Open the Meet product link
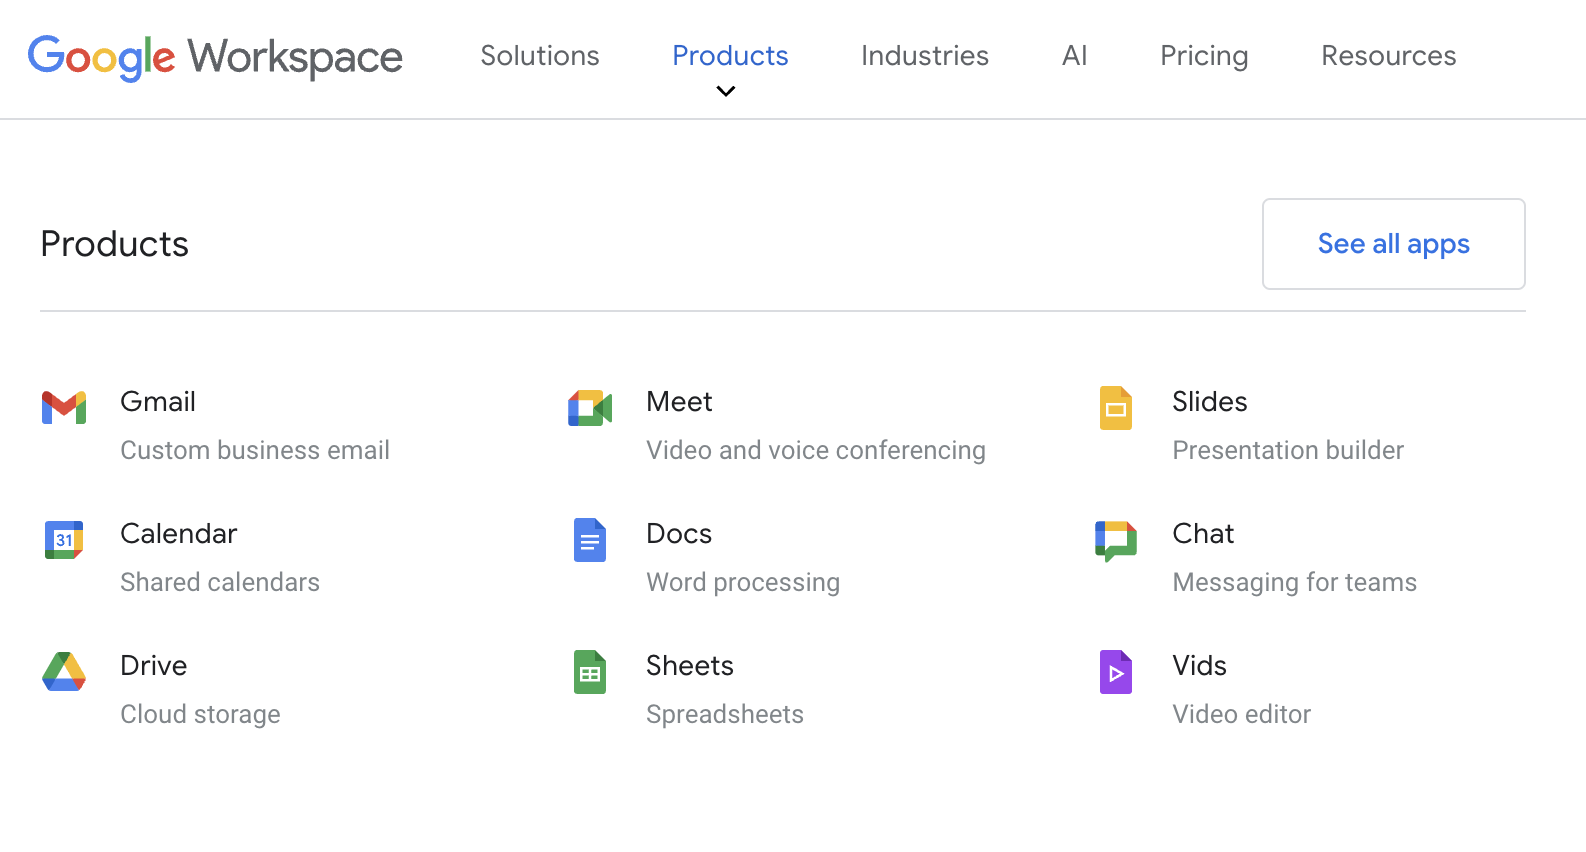Image resolution: width=1586 pixels, height=852 pixels. click(680, 402)
